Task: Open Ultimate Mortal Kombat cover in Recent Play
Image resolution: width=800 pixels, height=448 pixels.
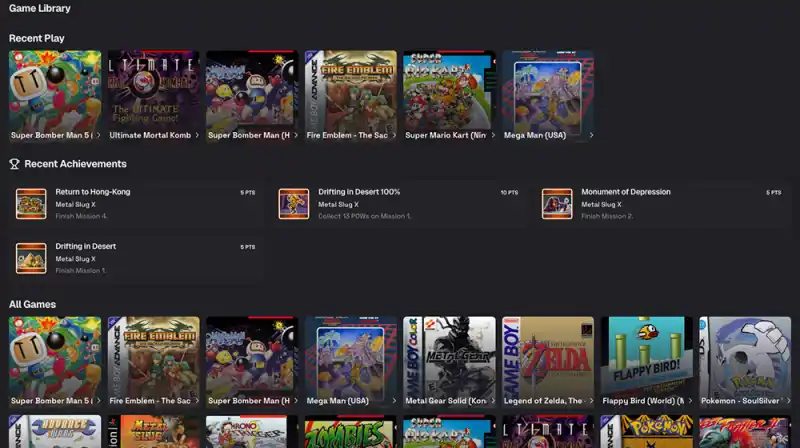Action: (154, 95)
